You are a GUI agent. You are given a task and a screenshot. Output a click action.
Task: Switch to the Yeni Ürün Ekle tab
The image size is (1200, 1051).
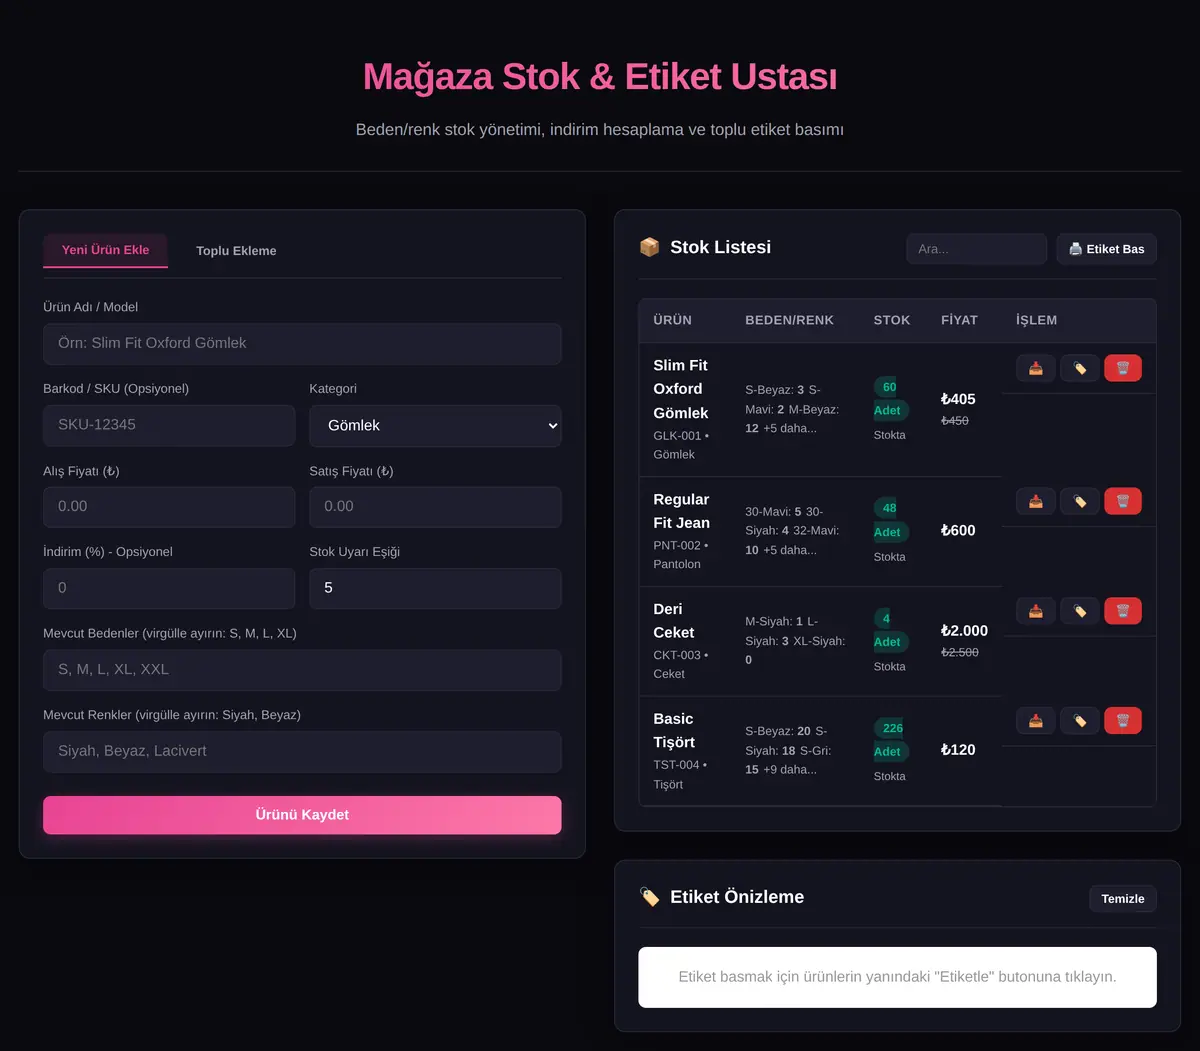pyautogui.click(x=105, y=250)
